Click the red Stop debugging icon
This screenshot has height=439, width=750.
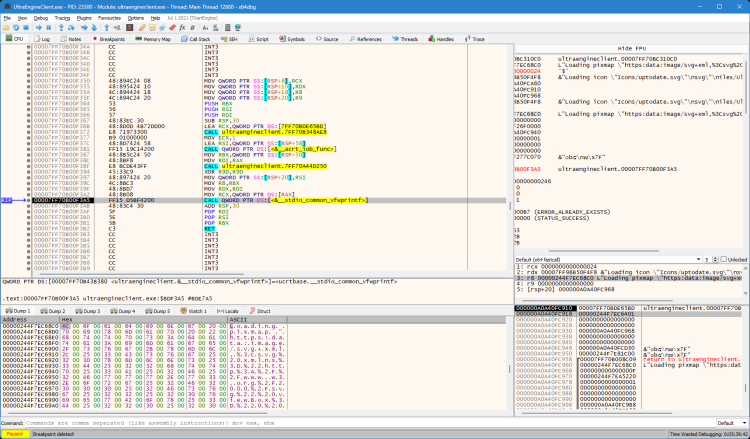pos(27,28)
